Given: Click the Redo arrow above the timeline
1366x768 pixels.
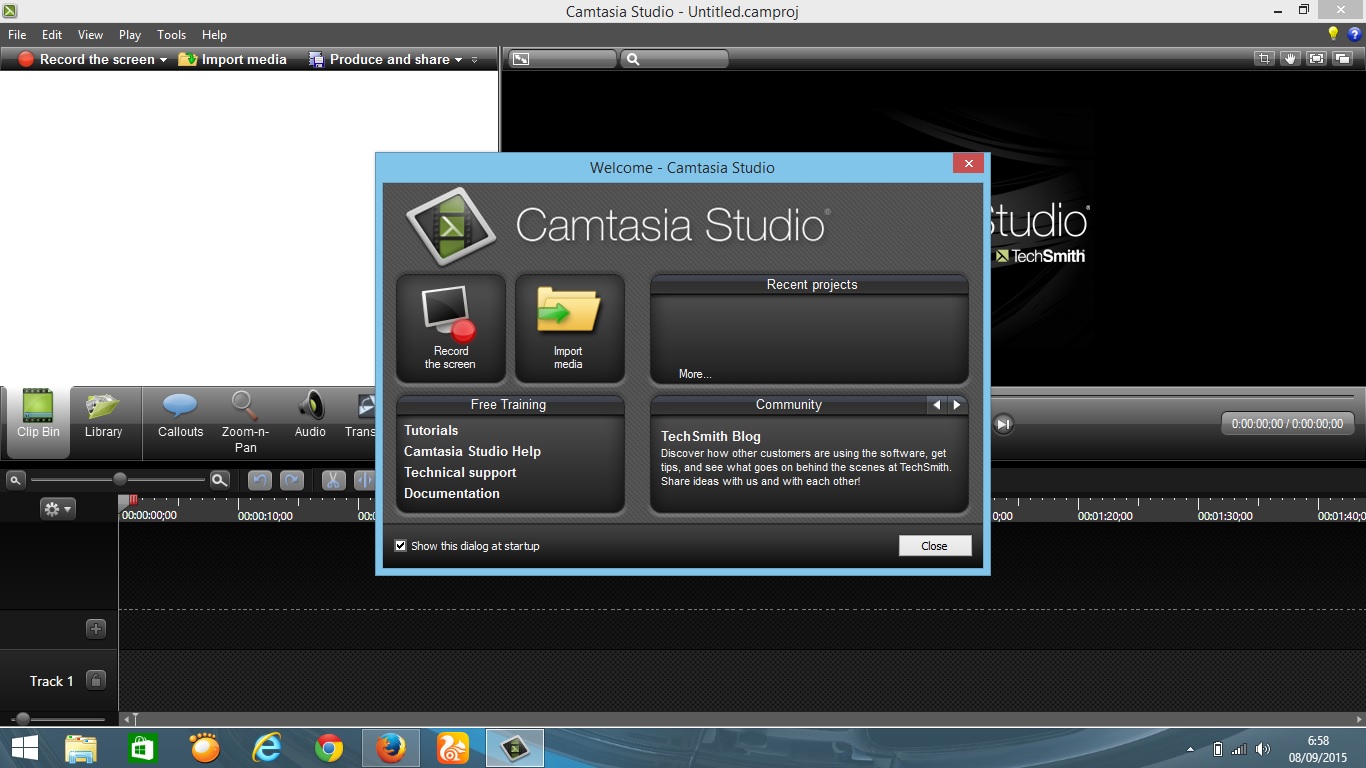Looking at the screenshot, I should (x=291, y=481).
